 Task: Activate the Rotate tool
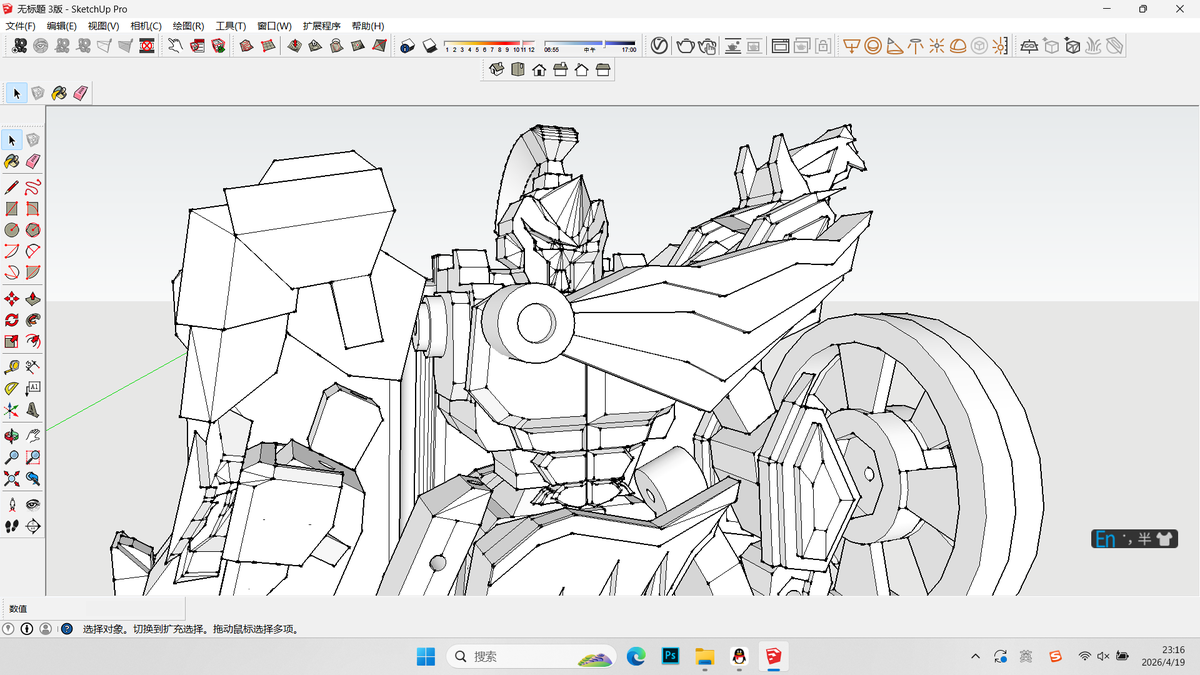(x=12, y=320)
